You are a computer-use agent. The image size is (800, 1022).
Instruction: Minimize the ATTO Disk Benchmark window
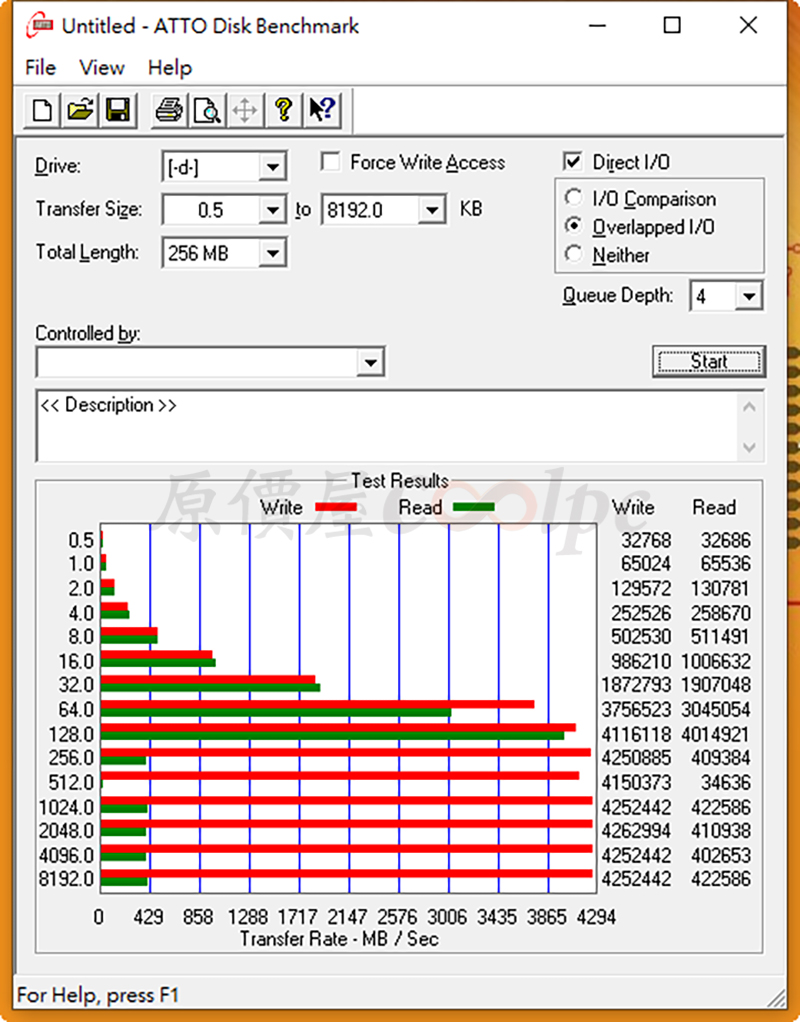click(597, 25)
